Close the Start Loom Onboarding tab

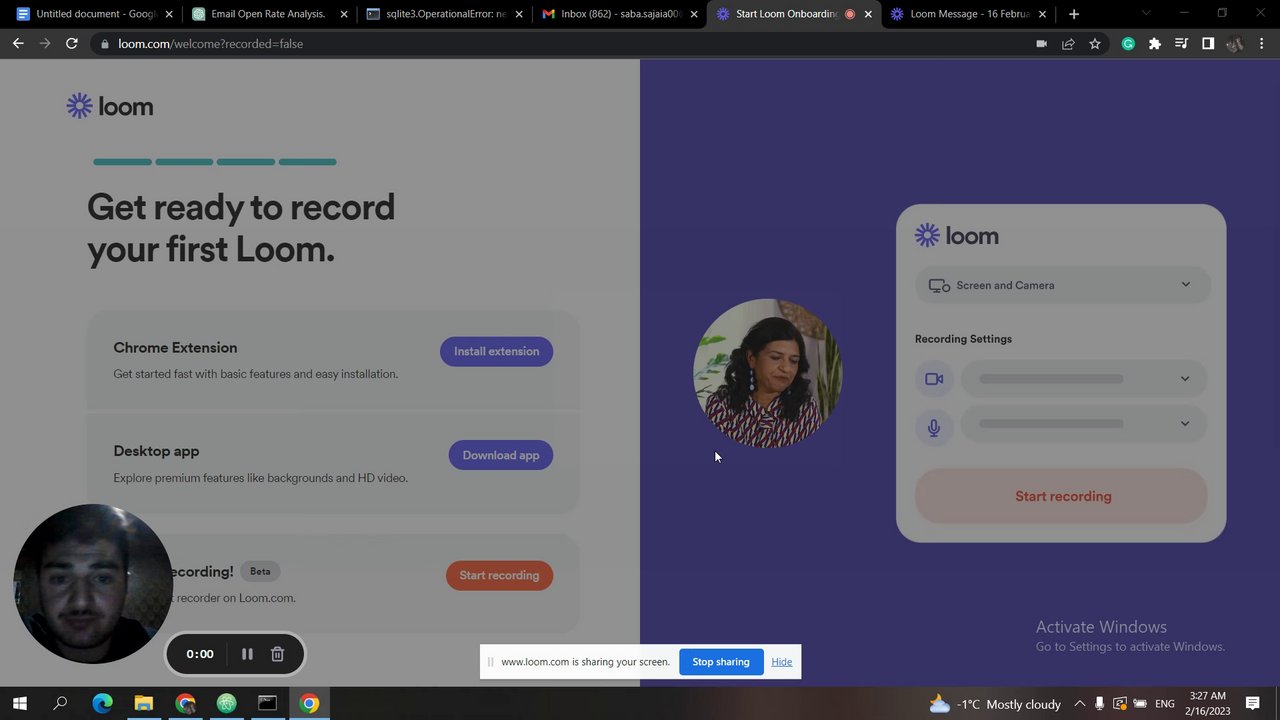(x=868, y=14)
